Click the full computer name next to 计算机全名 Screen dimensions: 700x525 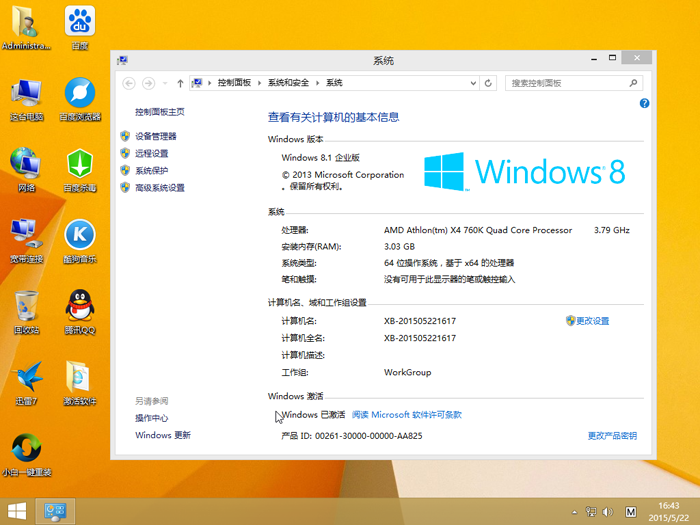(x=420, y=338)
